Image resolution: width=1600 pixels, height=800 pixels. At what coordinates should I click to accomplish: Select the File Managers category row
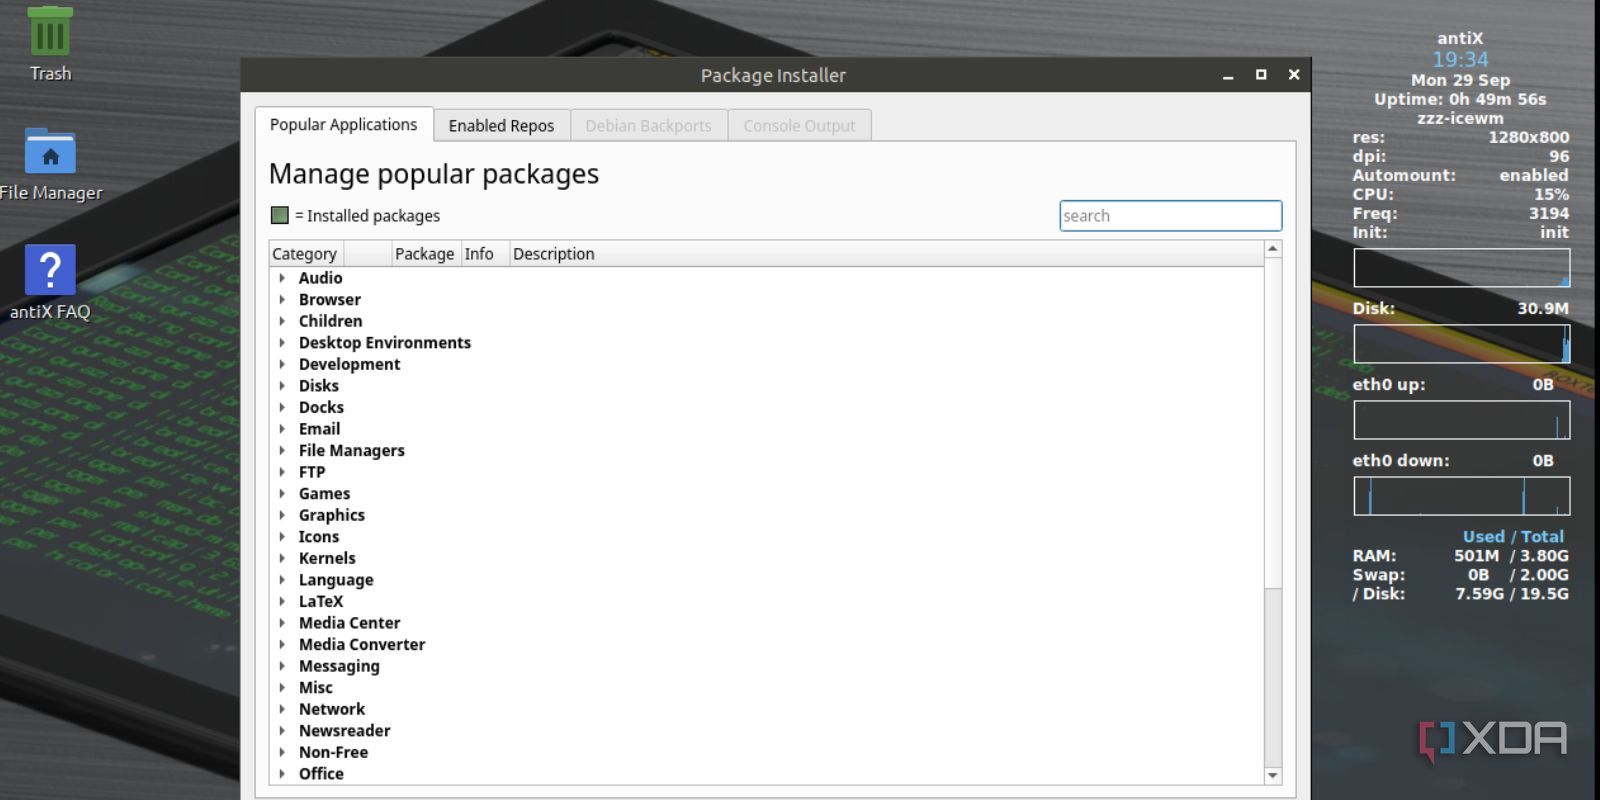click(766, 451)
